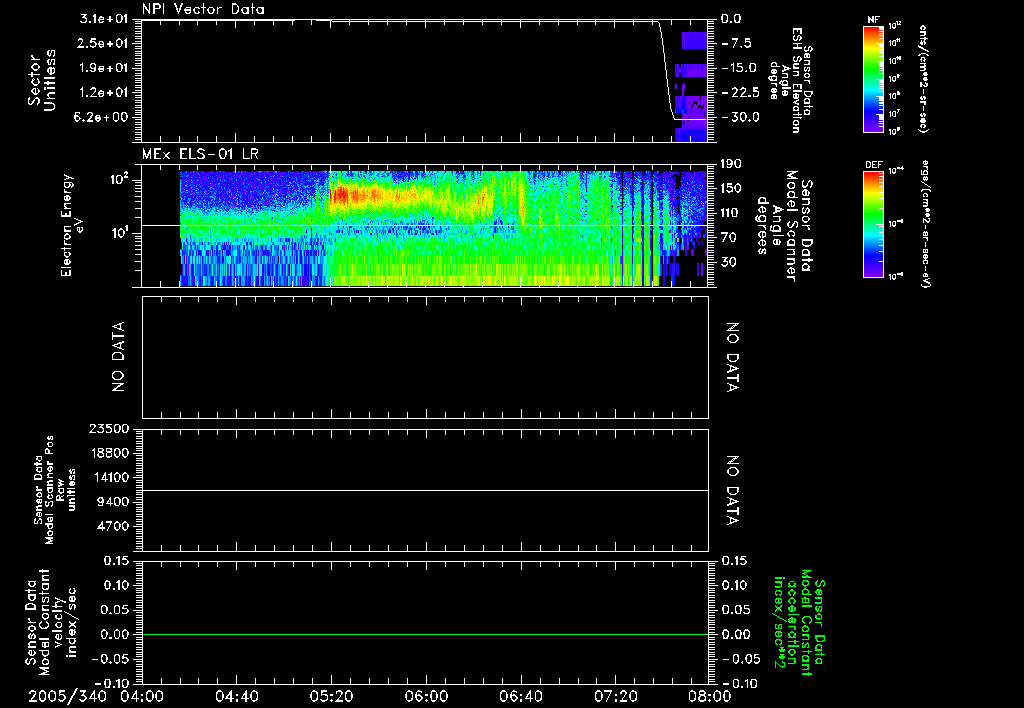Screen dimensions: 1024x708
Task: Click the 23500 axis value
Action: pyautogui.click(x=111, y=429)
